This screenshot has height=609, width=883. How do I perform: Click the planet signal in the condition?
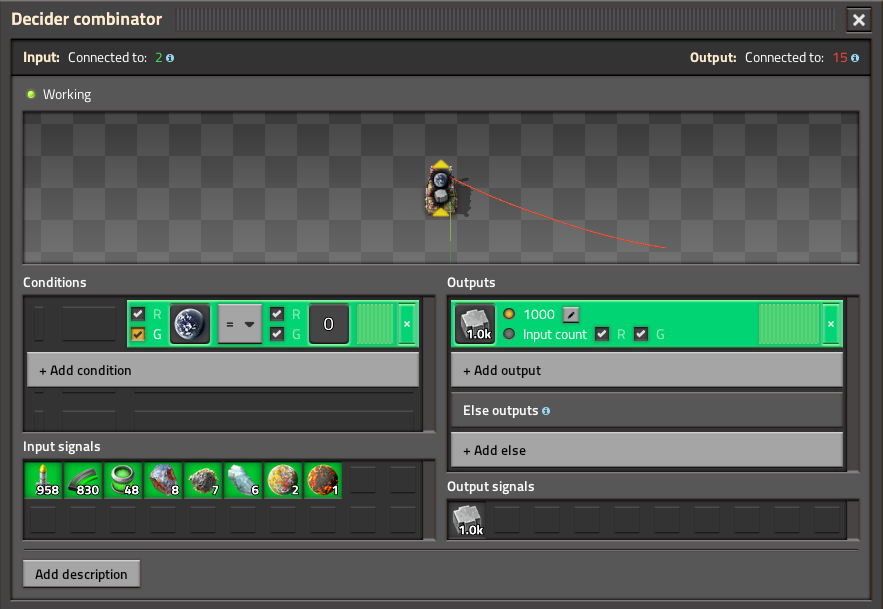click(190, 324)
